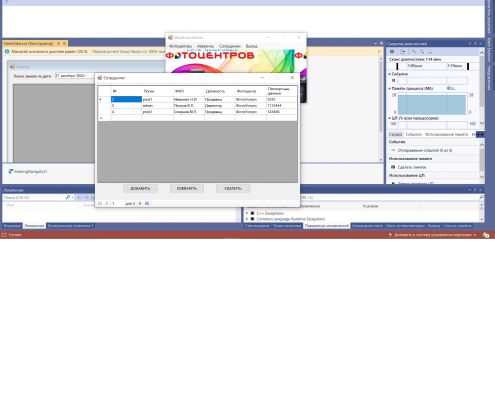495x400 pixels.
Task: Switch to the Точки останова tab
Action: 287,226
